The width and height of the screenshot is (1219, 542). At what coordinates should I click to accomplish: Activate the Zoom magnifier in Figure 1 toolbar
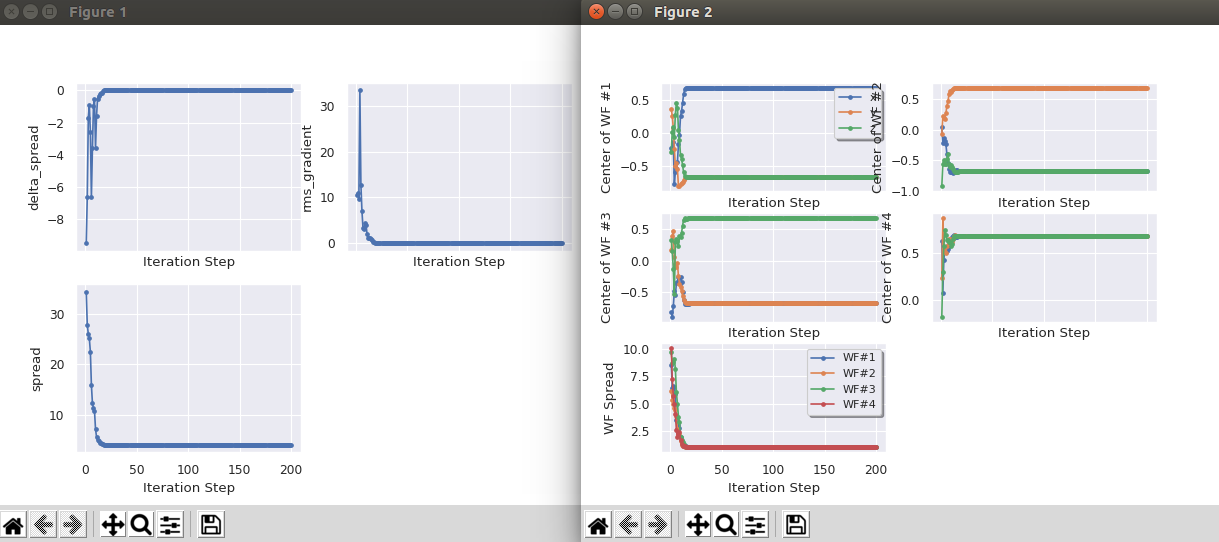tap(141, 524)
